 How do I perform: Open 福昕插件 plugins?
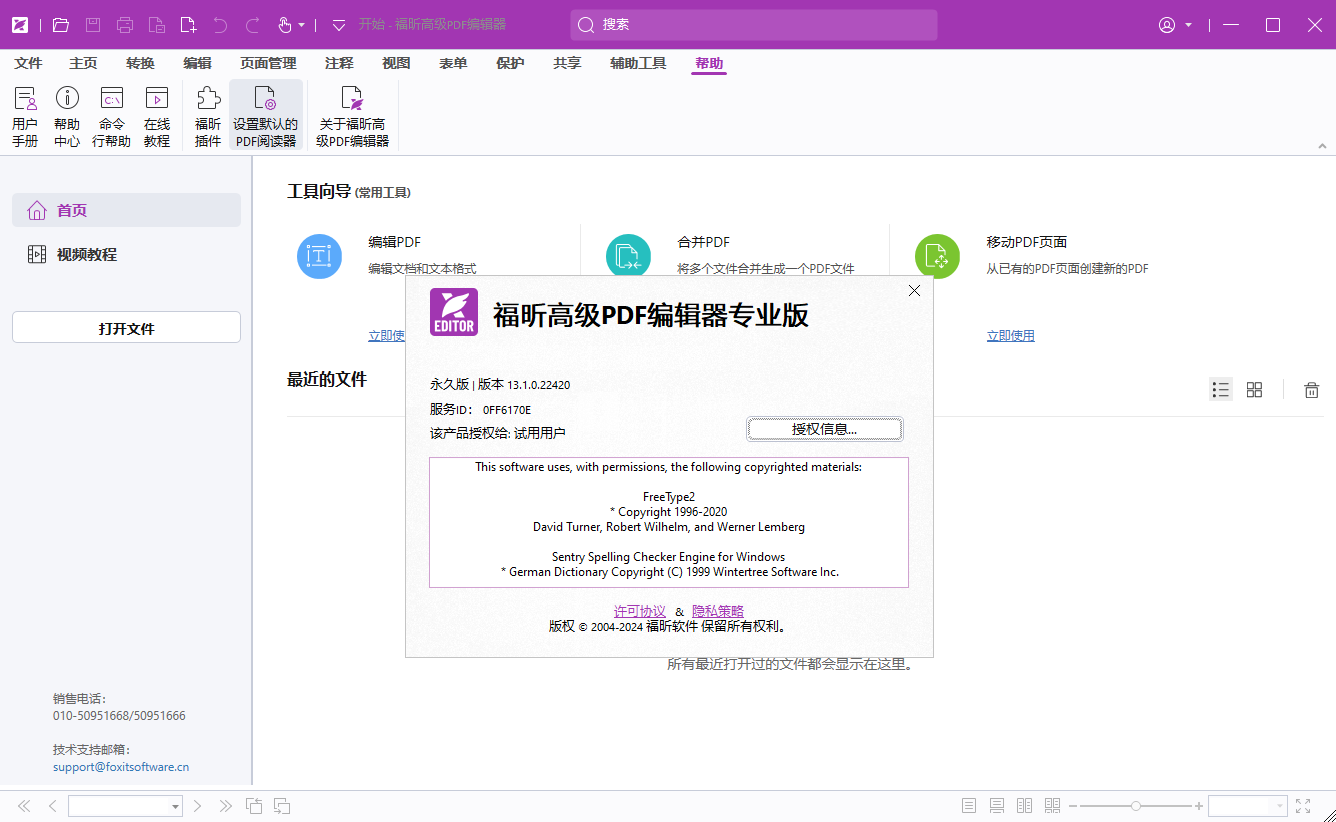click(x=208, y=116)
